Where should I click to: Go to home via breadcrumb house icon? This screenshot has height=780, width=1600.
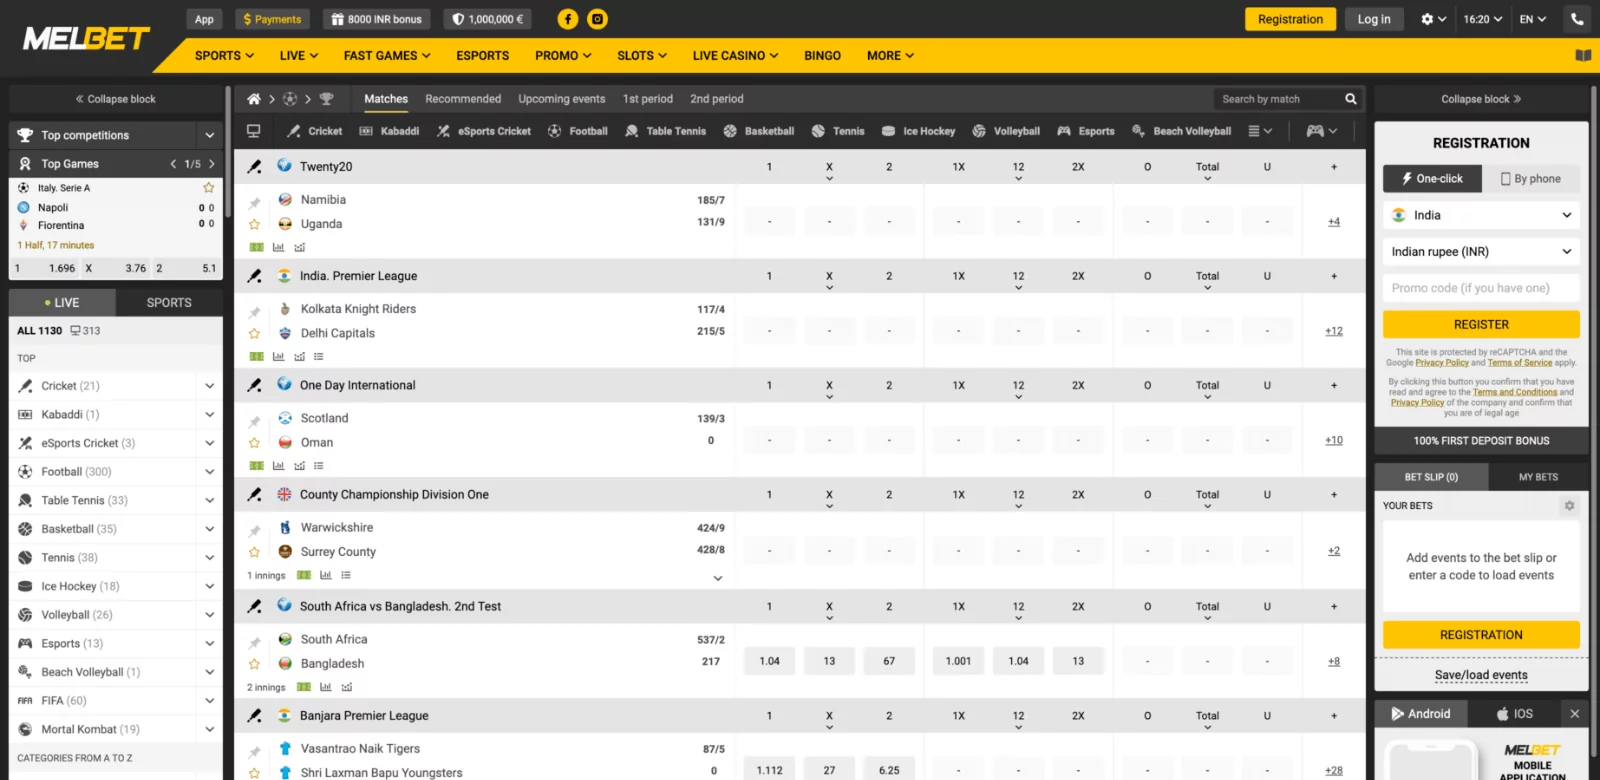tap(254, 99)
